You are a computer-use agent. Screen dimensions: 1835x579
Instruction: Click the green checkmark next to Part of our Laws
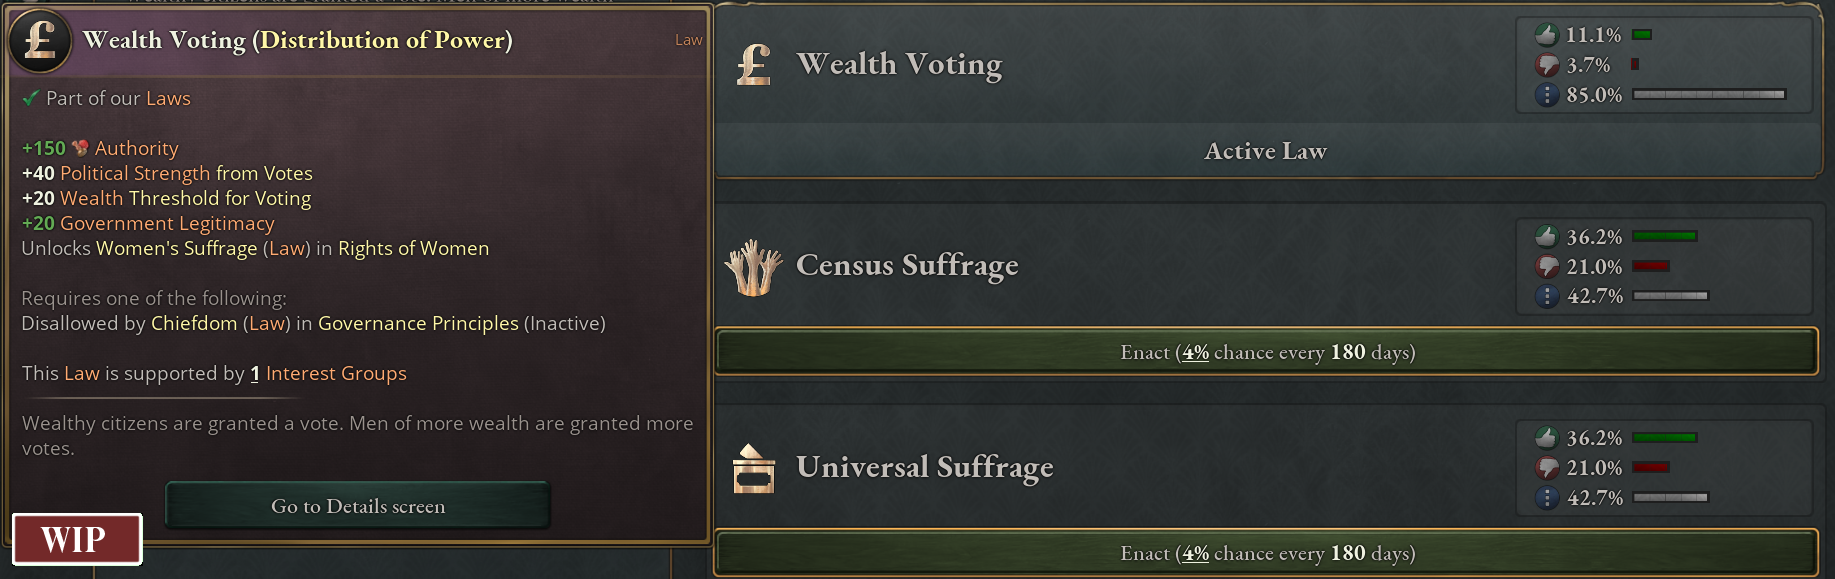(31, 98)
